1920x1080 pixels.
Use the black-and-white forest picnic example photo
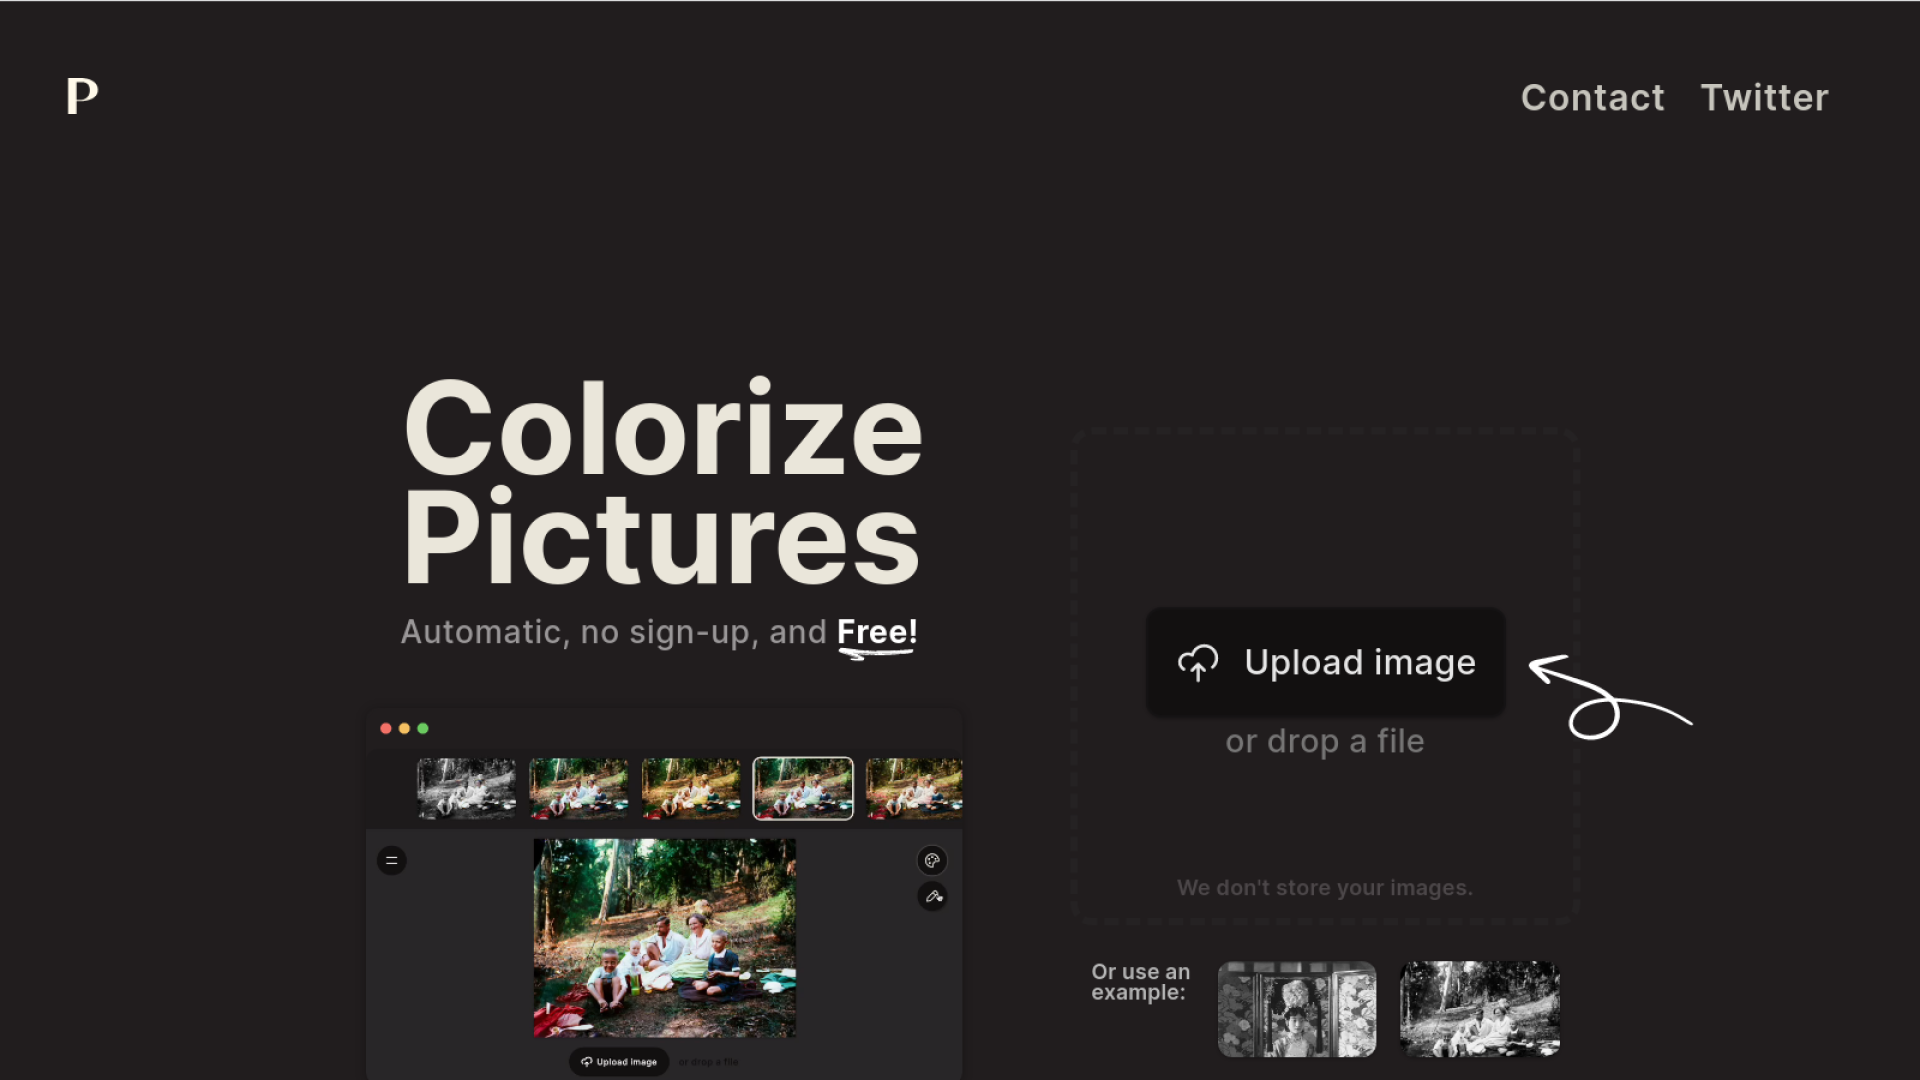coord(1480,1009)
